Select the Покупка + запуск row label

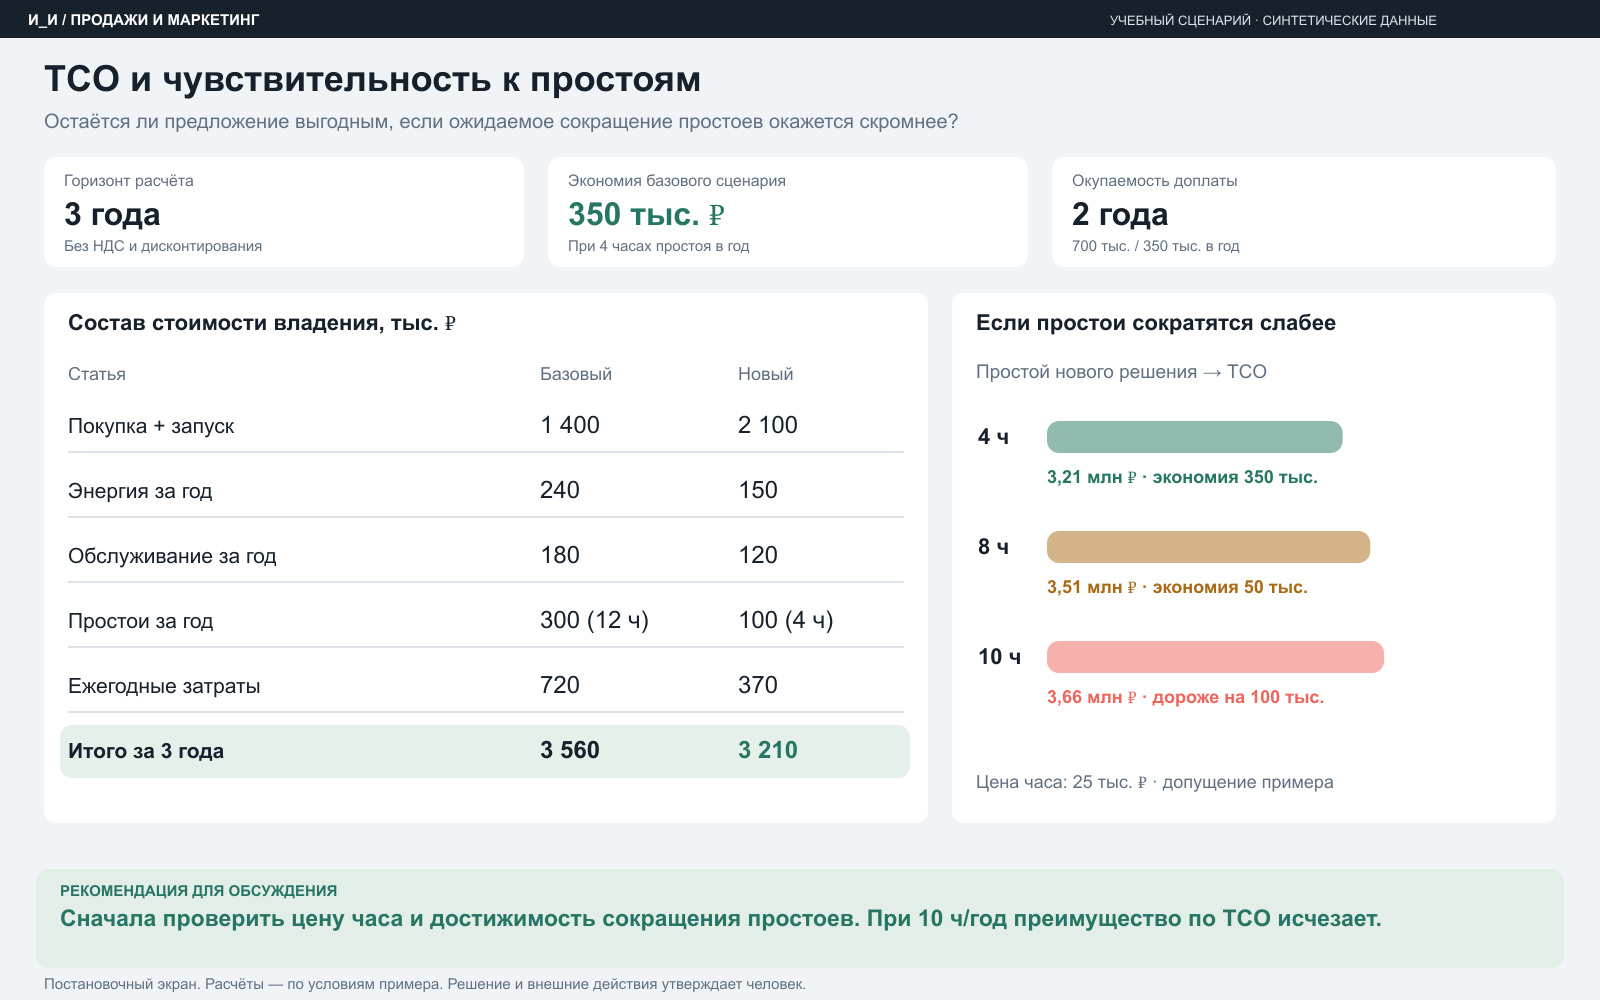click(x=151, y=426)
